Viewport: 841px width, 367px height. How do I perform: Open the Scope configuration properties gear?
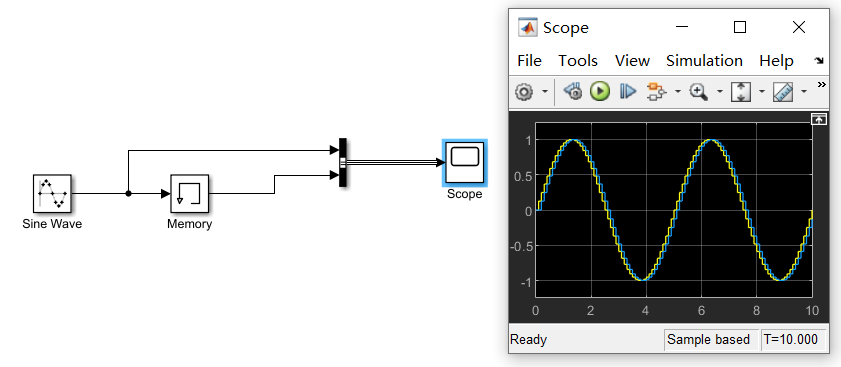pyautogui.click(x=524, y=92)
